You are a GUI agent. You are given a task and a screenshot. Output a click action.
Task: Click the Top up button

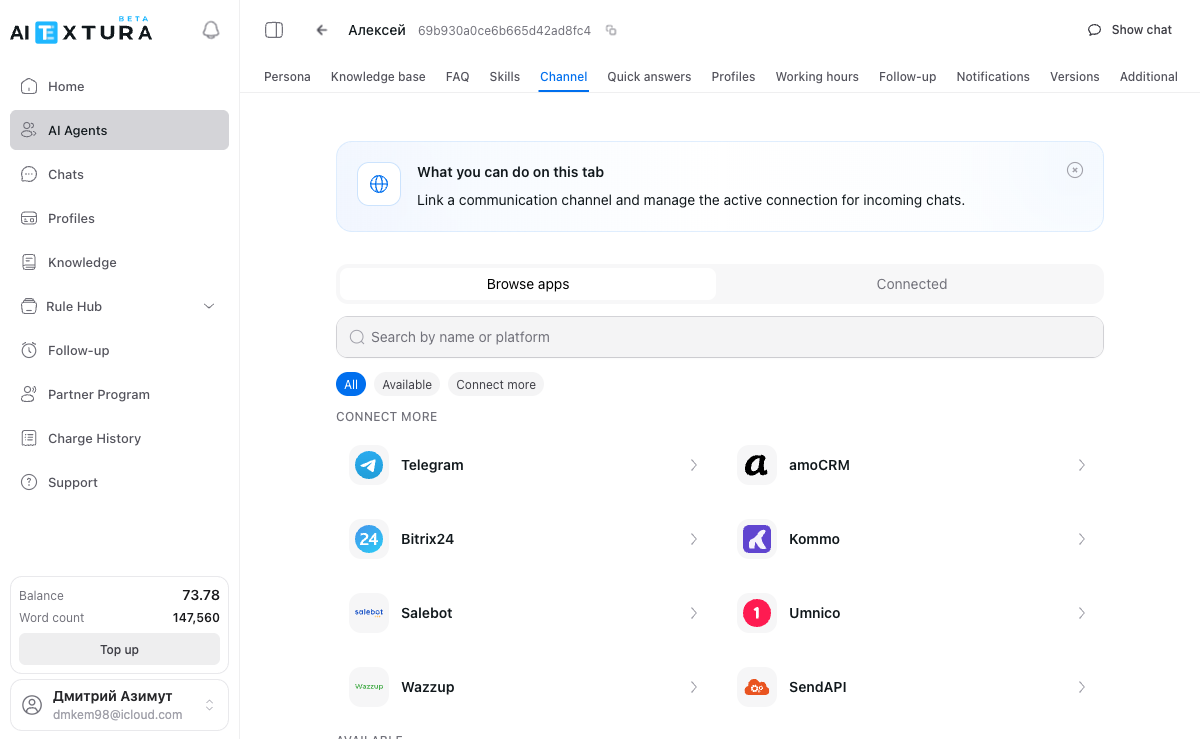tap(119, 649)
